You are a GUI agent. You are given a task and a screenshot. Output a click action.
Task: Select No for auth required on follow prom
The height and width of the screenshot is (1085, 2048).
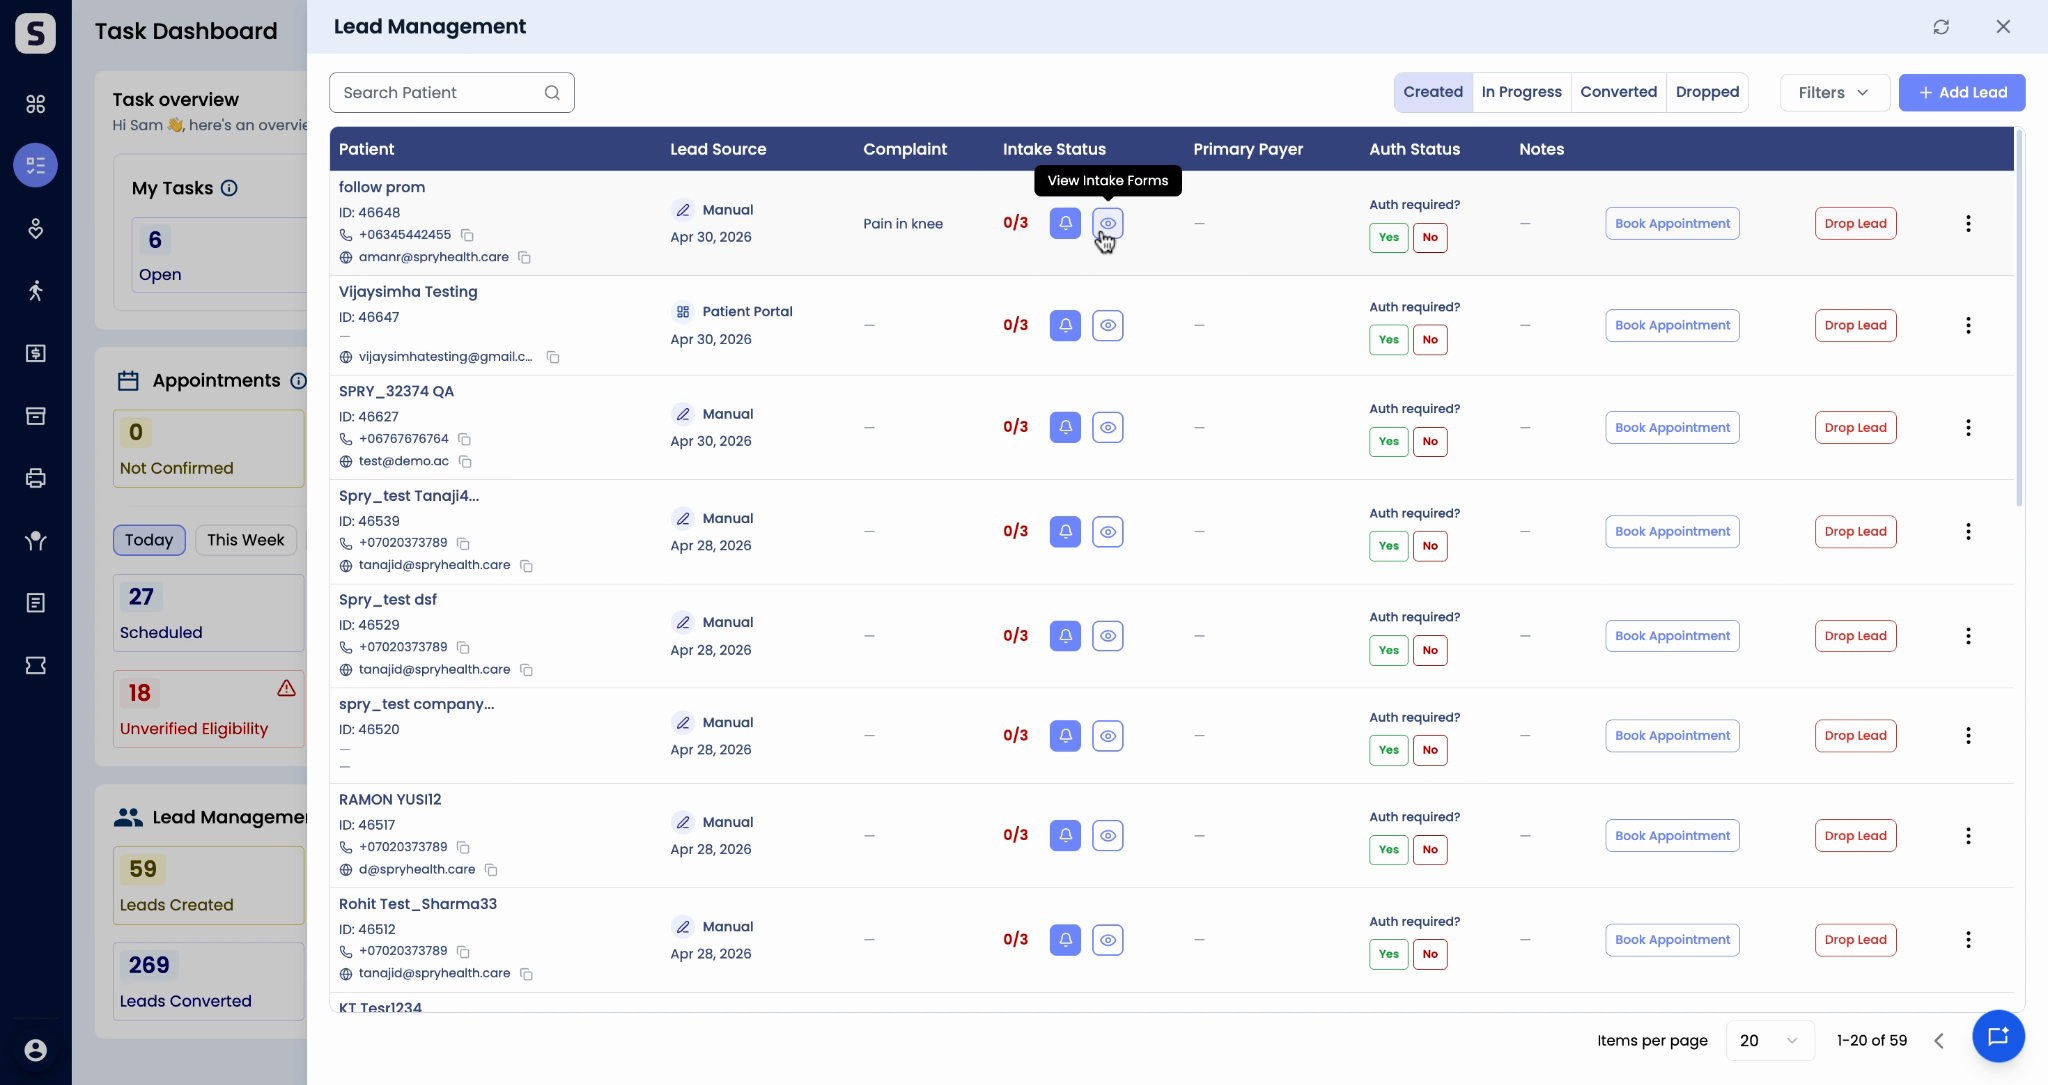click(x=1430, y=238)
